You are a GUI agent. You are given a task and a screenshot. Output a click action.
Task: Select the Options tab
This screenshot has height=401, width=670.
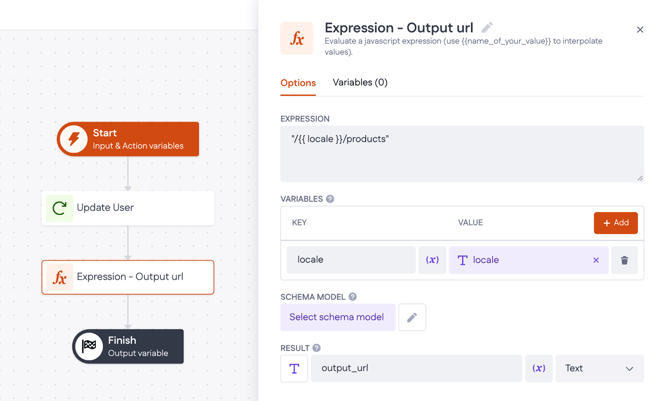click(x=298, y=83)
